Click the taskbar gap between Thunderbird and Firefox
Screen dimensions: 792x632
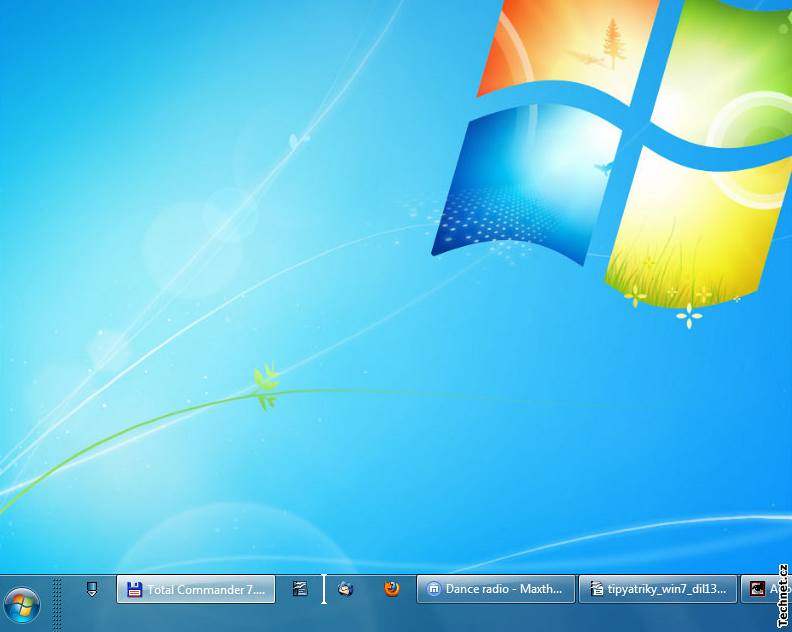point(369,589)
